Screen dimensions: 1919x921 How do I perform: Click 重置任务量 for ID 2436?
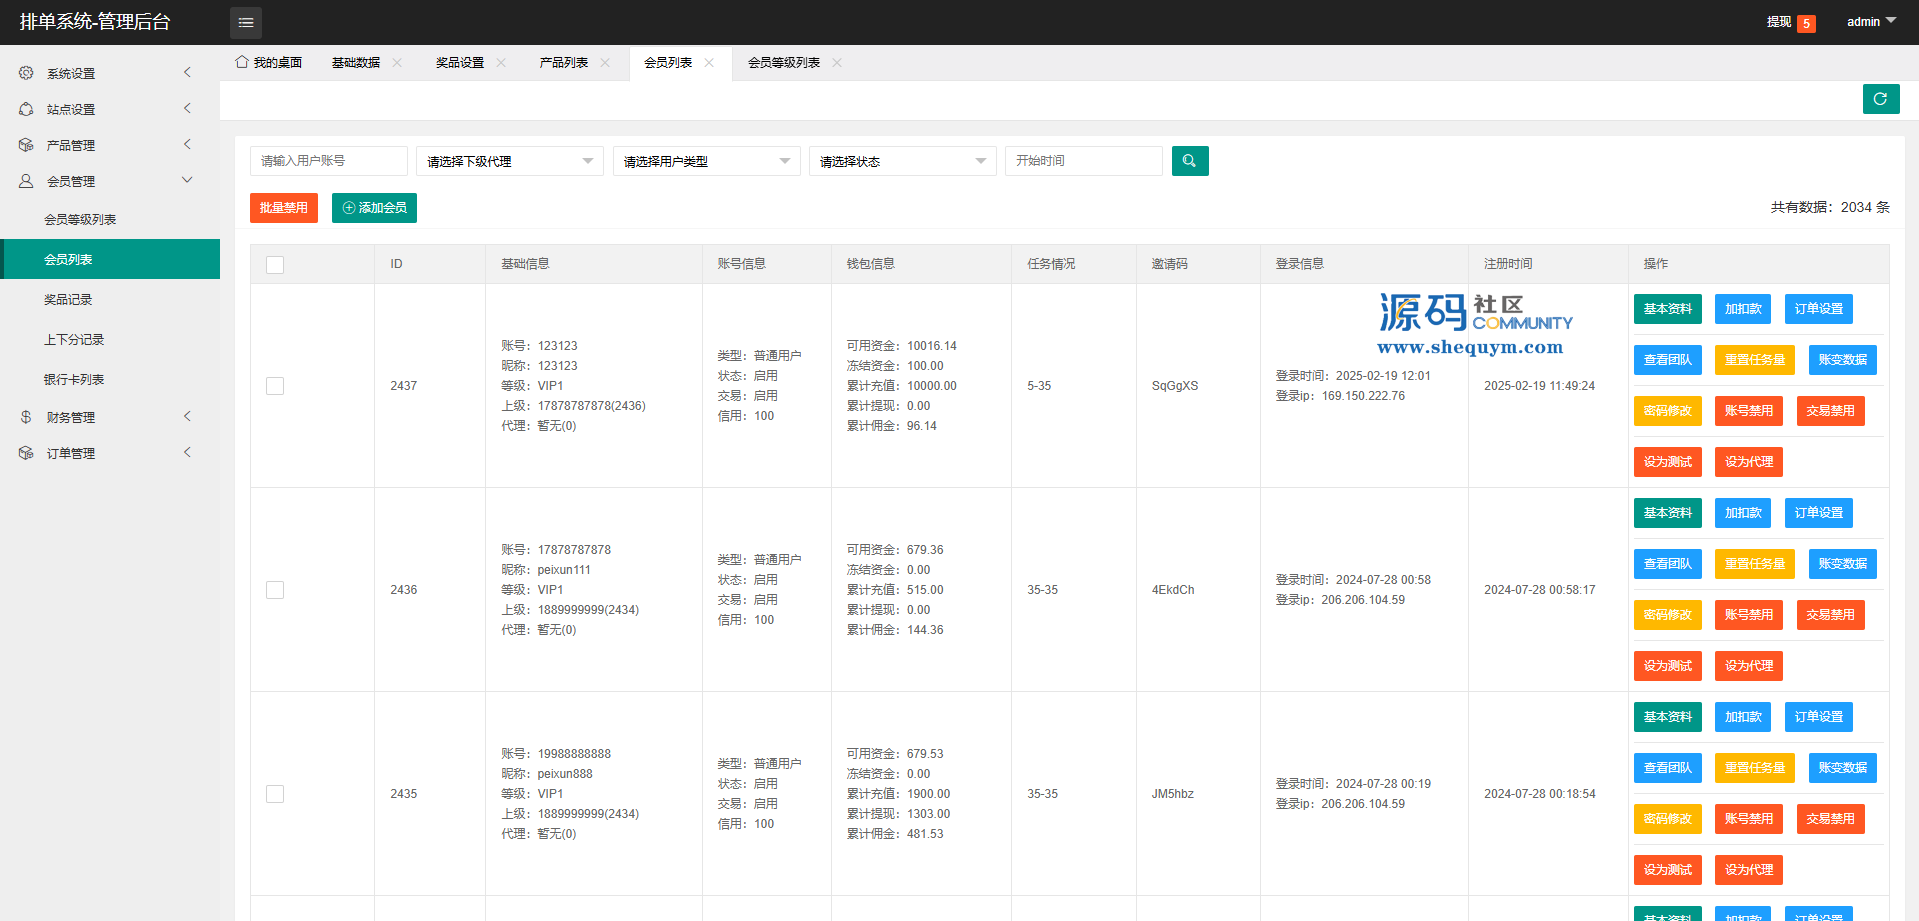pos(1755,564)
